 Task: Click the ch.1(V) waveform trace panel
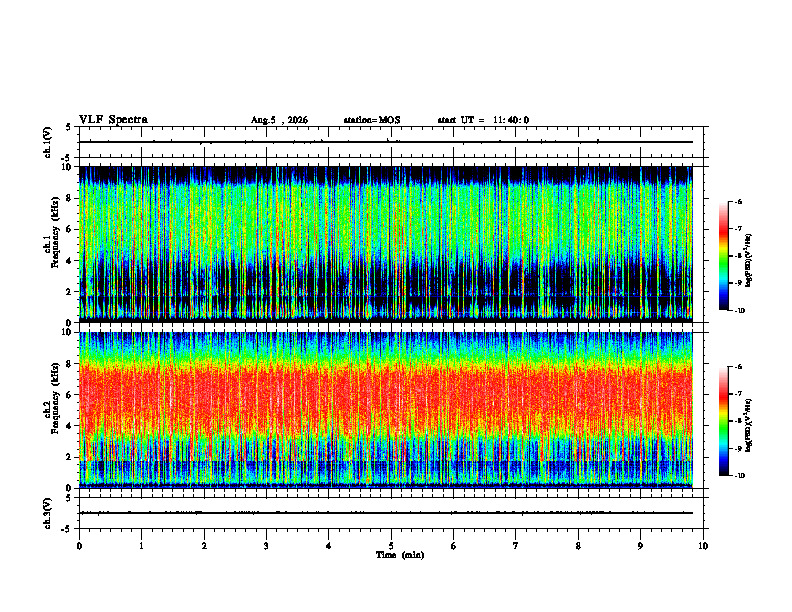(x=391, y=142)
